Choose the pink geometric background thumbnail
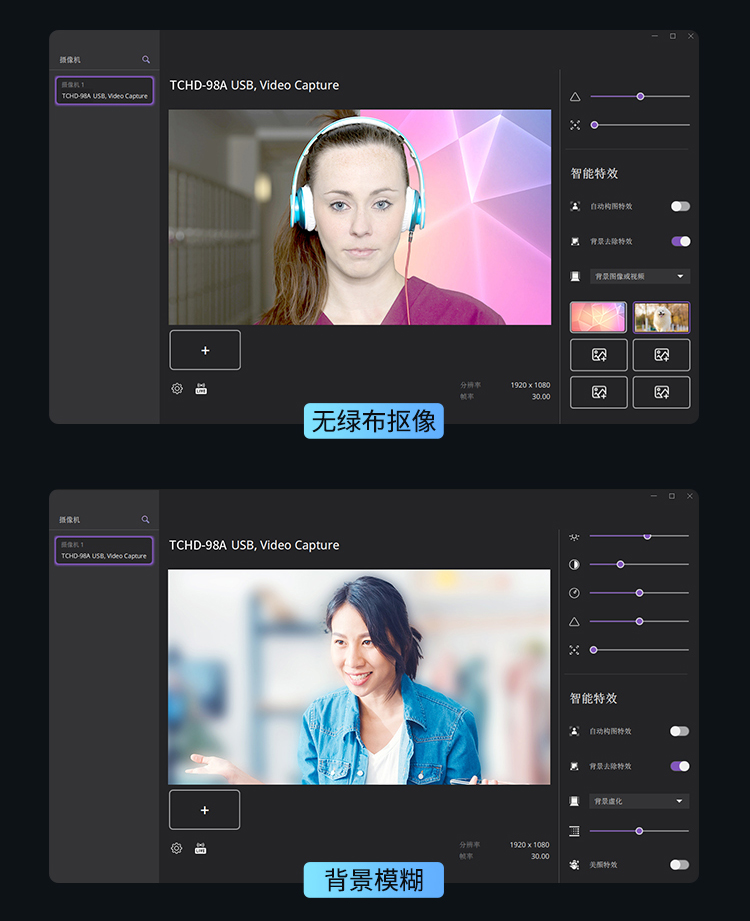Viewport: 750px width, 921px height. point(598,317)
